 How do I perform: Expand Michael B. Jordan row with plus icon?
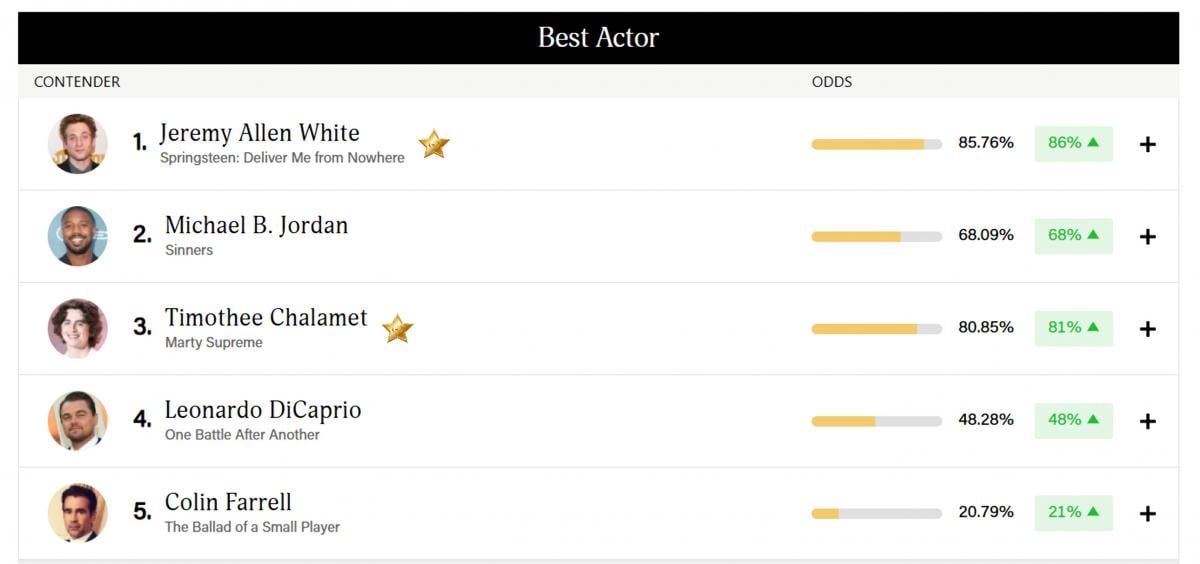(1148, 236)
